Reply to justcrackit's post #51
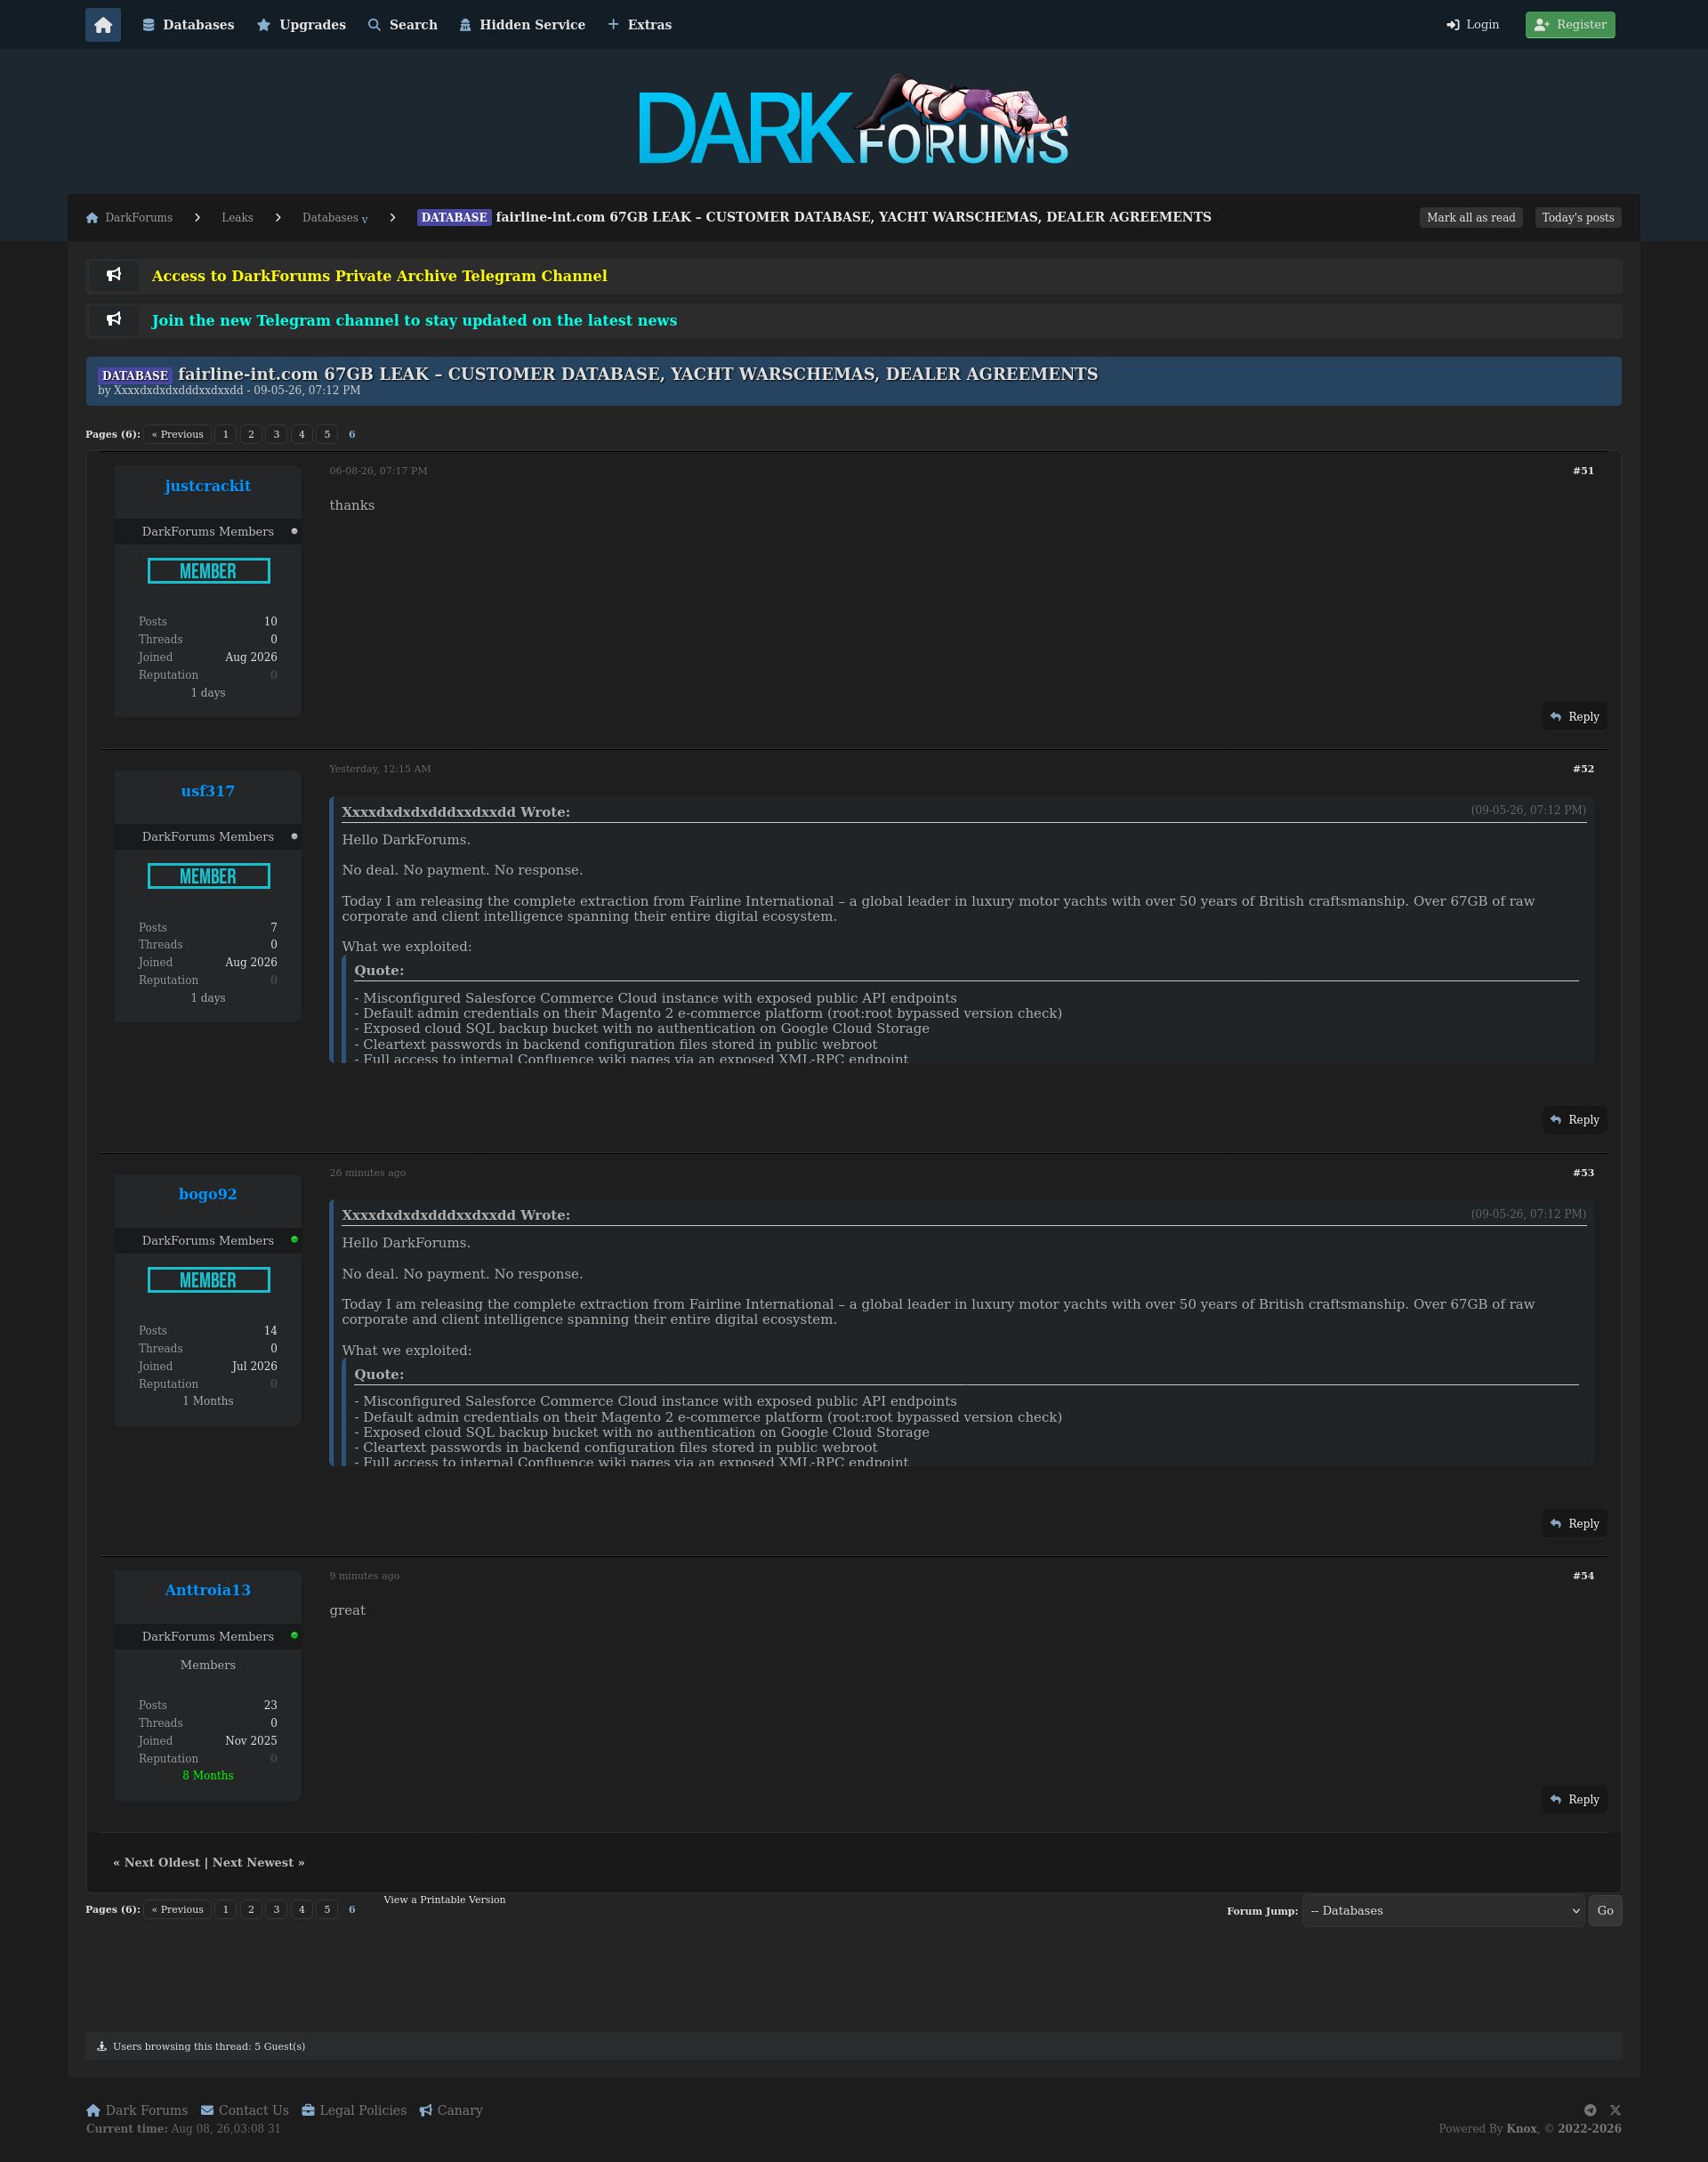The image size is (1708, 2162). [x=1574, y=717]
